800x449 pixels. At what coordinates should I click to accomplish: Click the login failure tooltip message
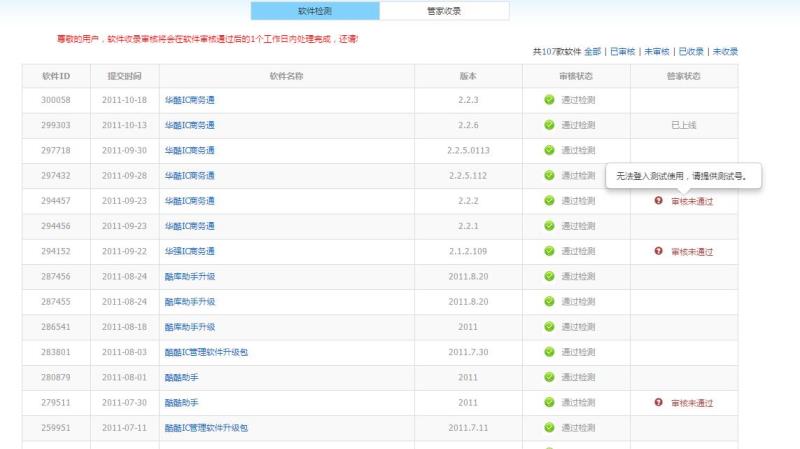(x=683, y=176)
